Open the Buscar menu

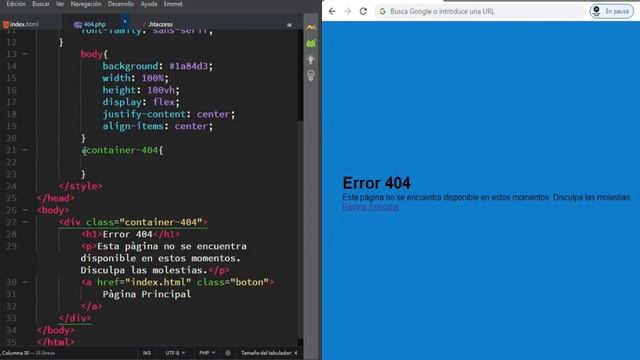41,4
